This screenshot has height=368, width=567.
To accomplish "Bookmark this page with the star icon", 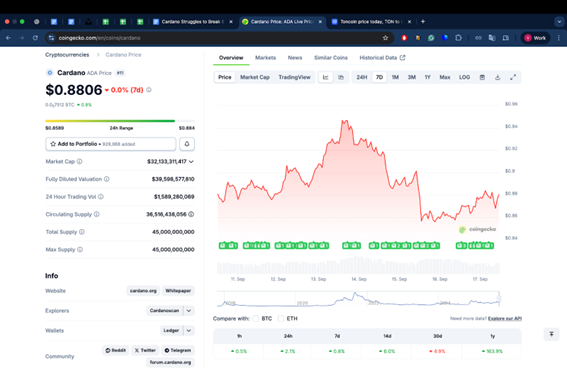I will click(x=385, y=38).
